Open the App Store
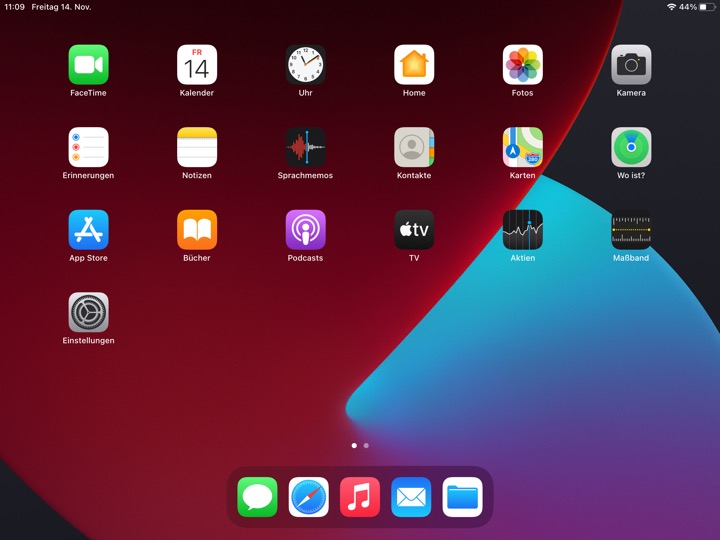The width and height of the screenshot is (720, 540). tap(89, 230)
